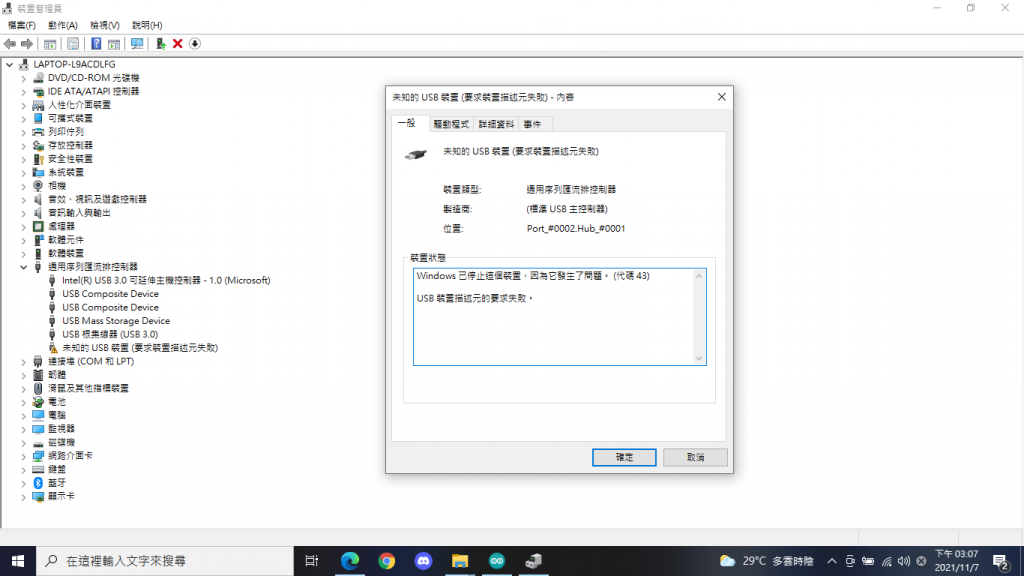
Task: Click the red X toolbar icon
Action: click(x=178, y=44)
